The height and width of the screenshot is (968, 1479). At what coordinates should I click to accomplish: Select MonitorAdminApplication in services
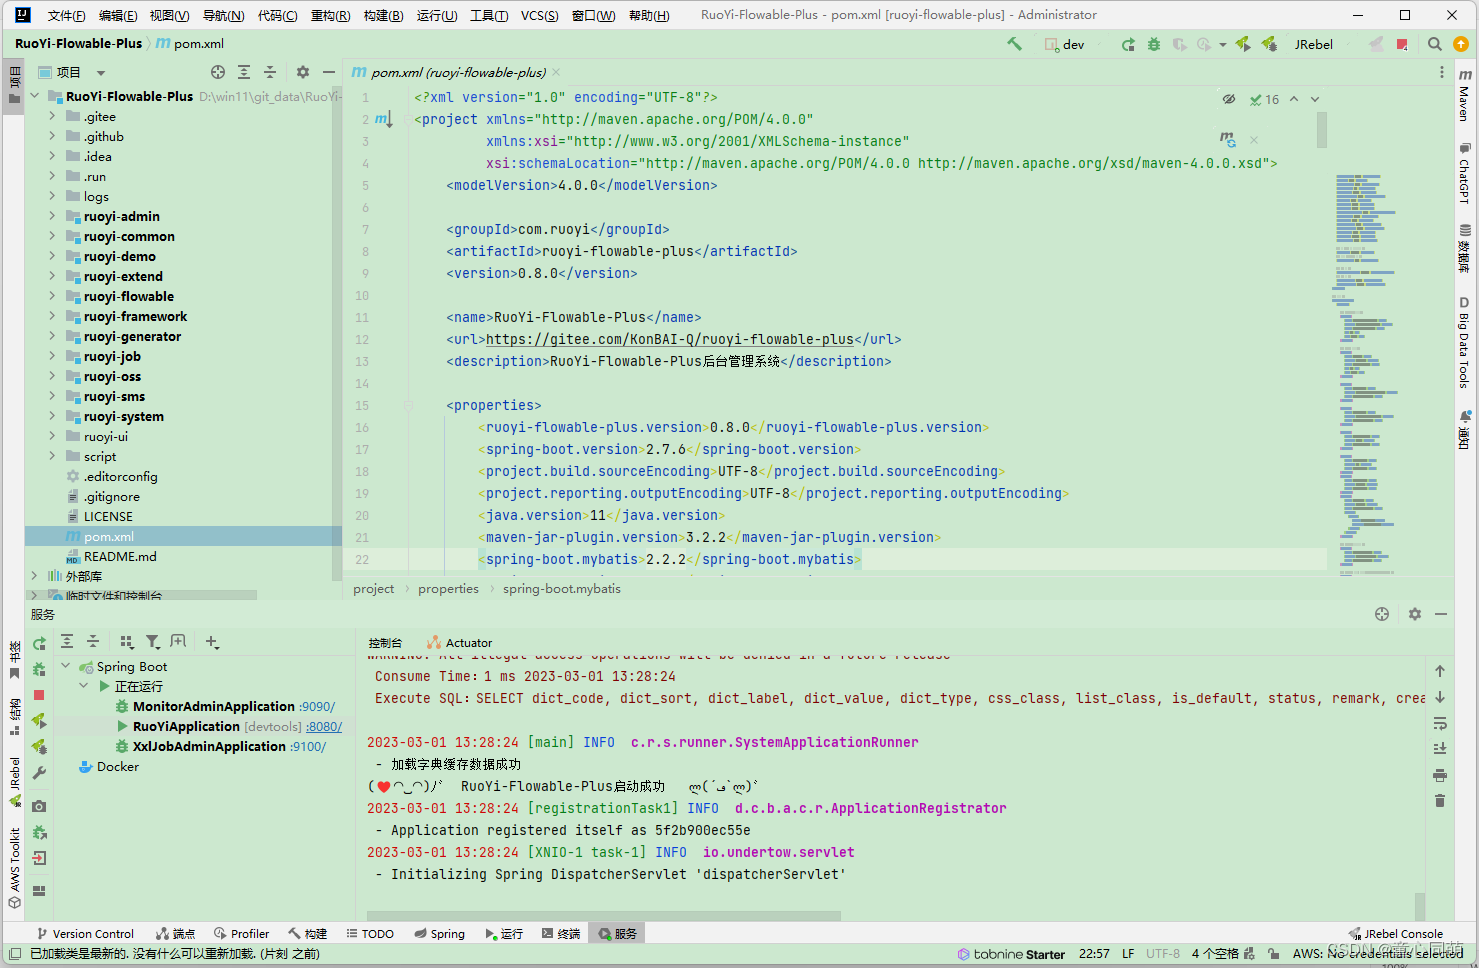point(214,706)
